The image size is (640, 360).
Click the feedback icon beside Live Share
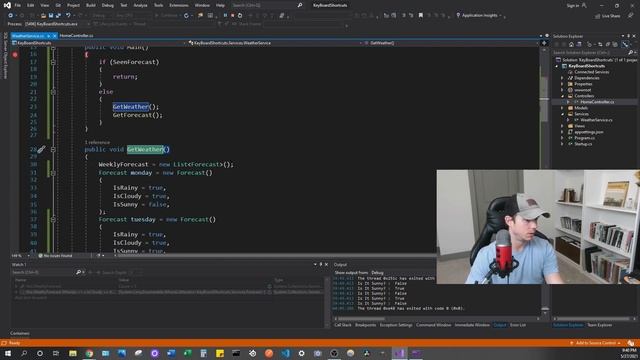(x=631, y=16)
